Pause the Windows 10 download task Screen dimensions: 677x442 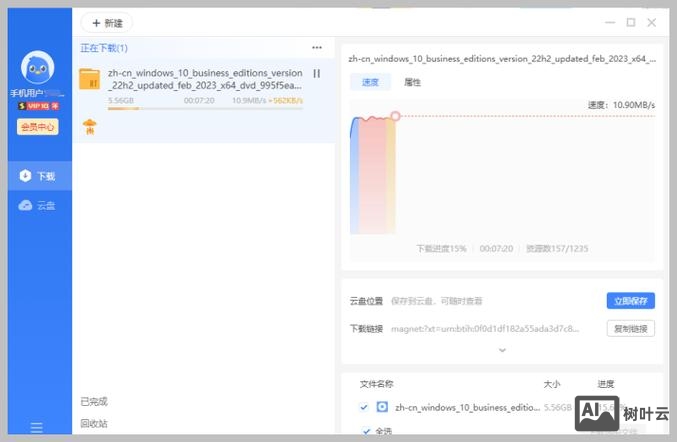coord(317,73)
